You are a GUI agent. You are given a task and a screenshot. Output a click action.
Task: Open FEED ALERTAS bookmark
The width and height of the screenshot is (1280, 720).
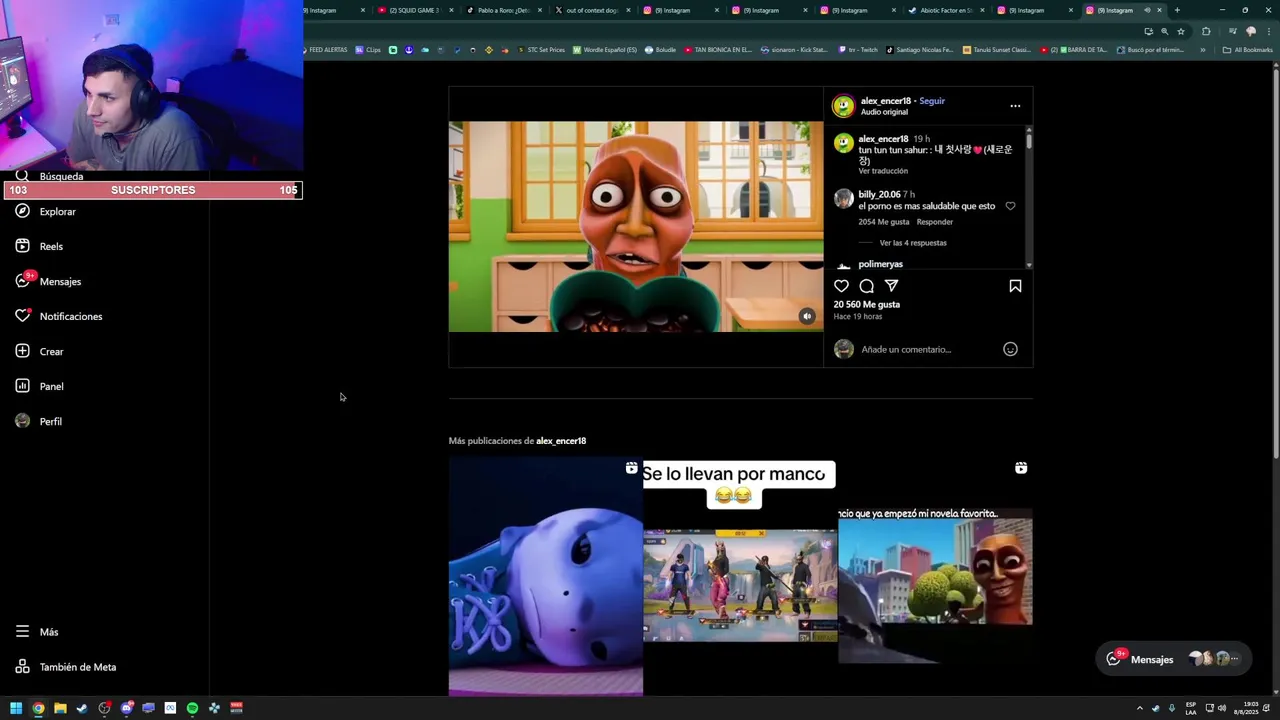tap(324, 50)
